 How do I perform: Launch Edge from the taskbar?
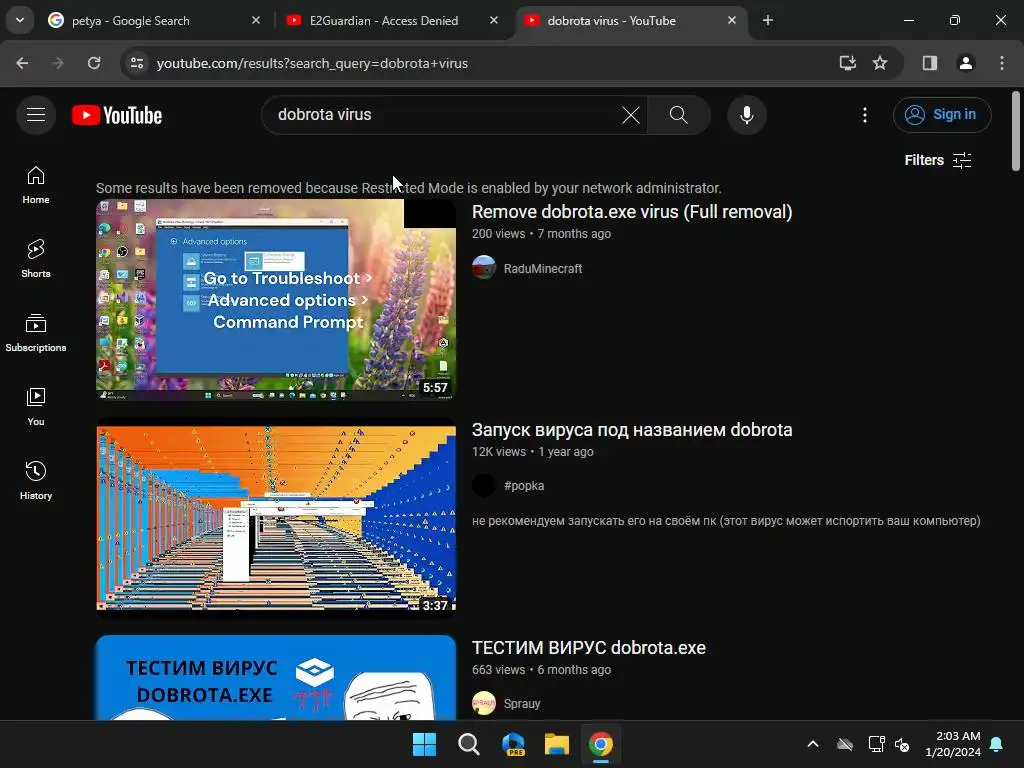click(x=513, y=744)
